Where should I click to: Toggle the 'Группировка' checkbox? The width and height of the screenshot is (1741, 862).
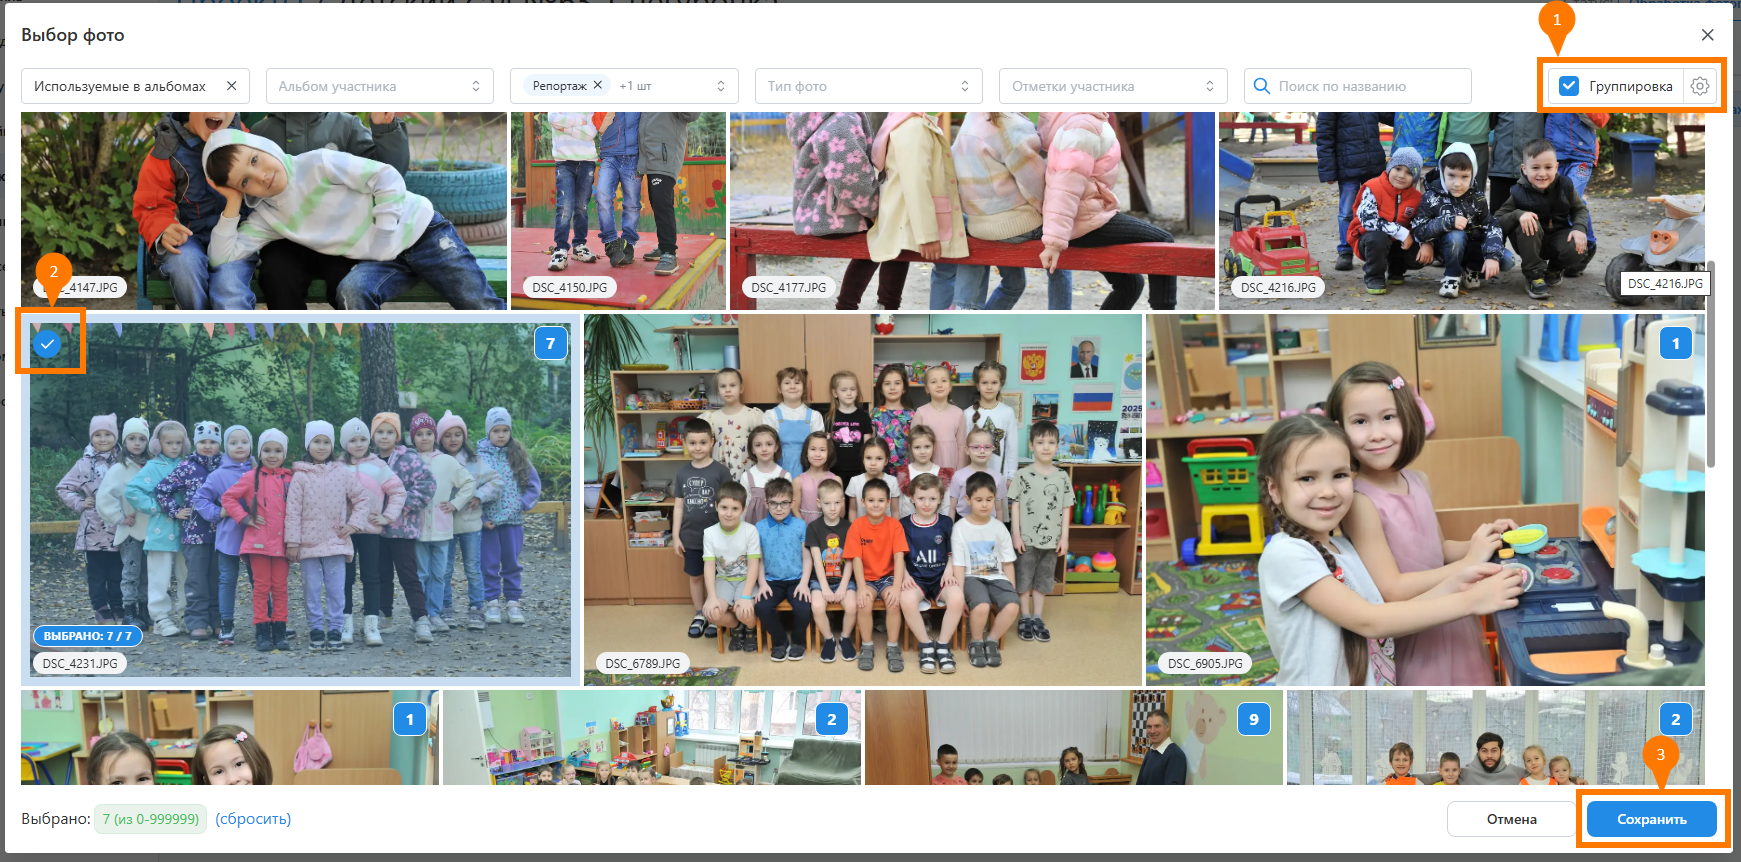[1569, 86]
